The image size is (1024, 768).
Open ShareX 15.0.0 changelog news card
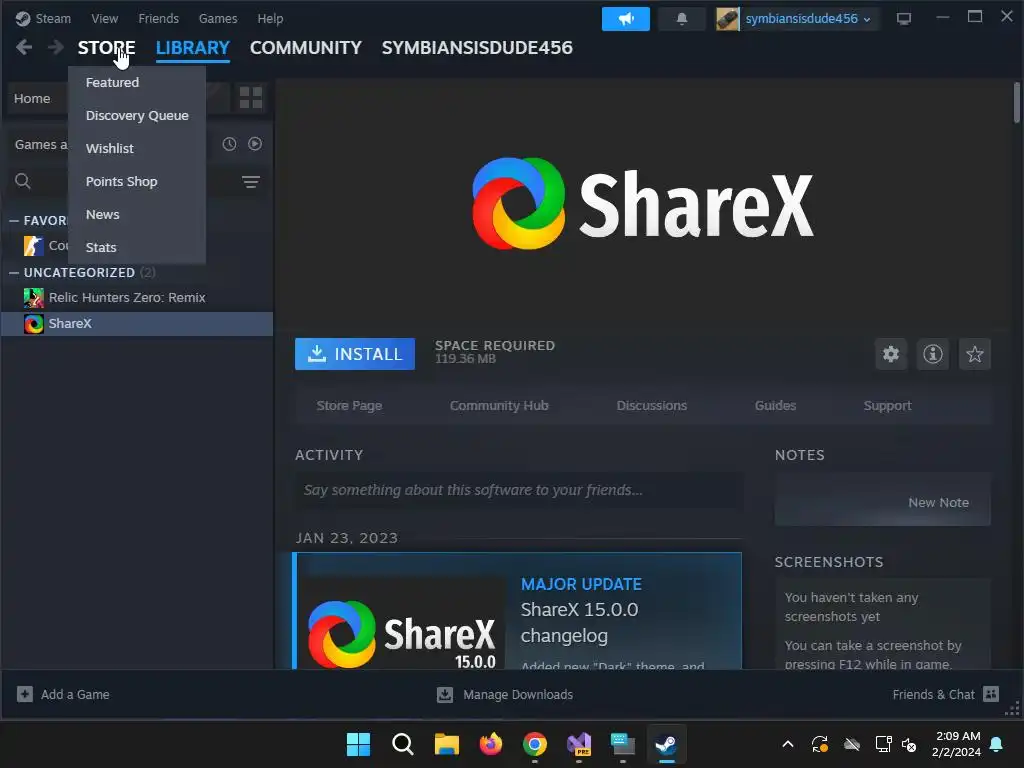pyautogui.click(x=519, y=611)
